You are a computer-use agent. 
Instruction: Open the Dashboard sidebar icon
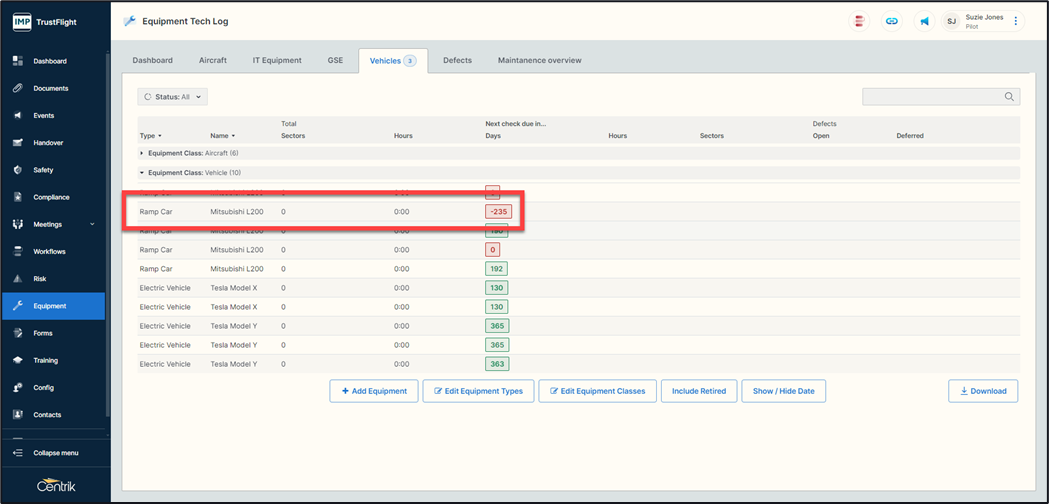coord(17,61)
